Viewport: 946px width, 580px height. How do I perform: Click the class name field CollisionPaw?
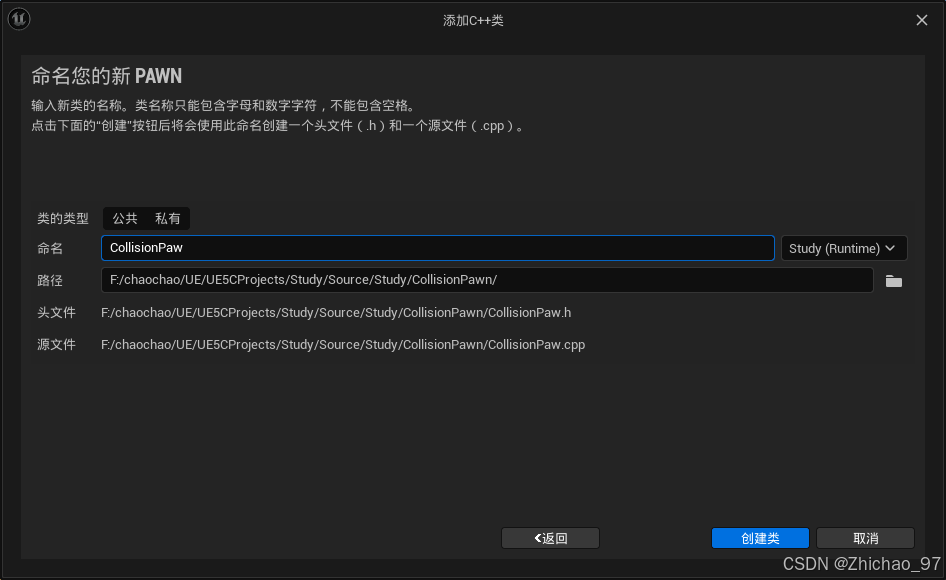pos(437,248)
